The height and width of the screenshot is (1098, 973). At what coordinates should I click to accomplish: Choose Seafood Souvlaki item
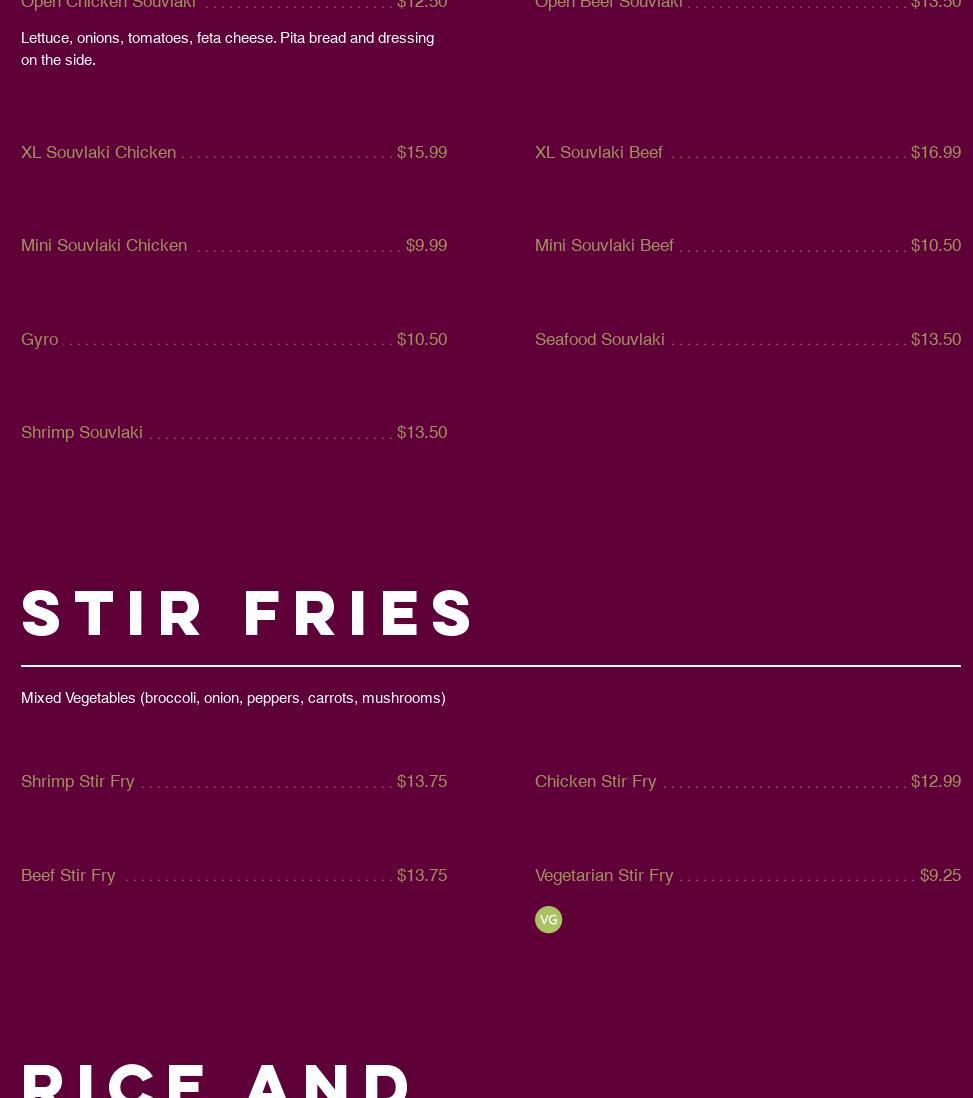tap(599, 339)
